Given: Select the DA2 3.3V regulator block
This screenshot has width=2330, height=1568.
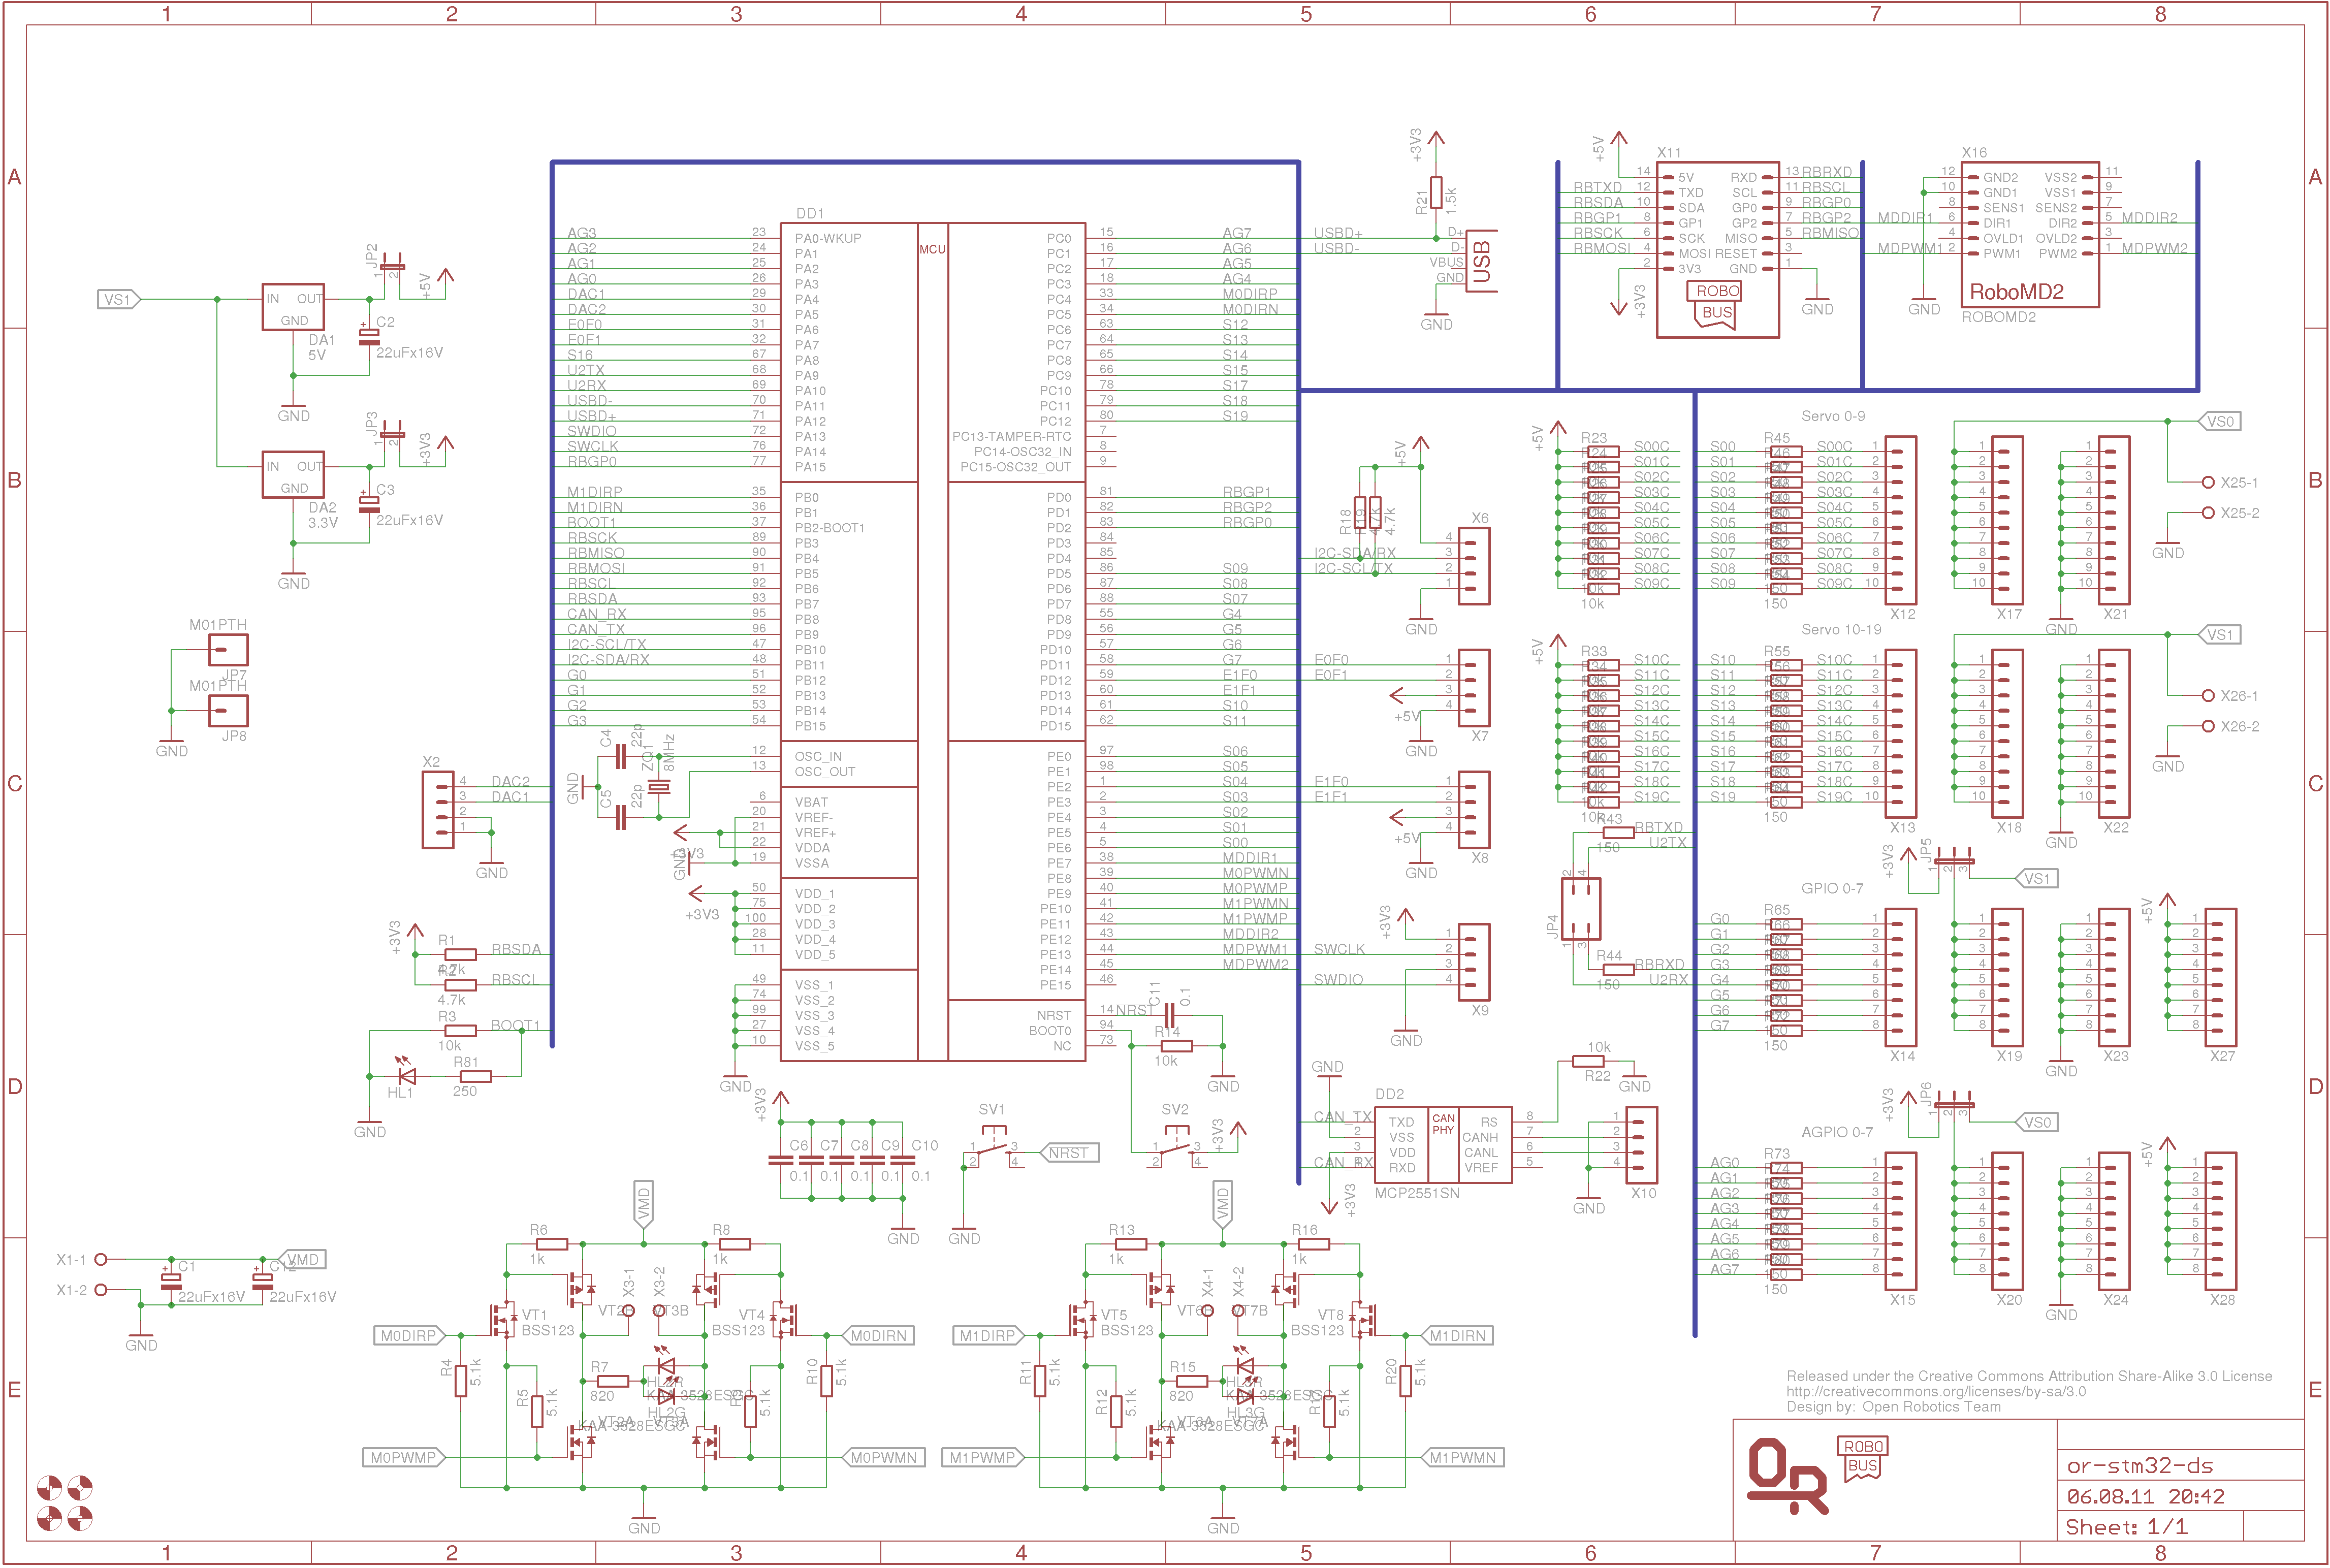Looking at the screenshot, I should [x=293, y=475].
